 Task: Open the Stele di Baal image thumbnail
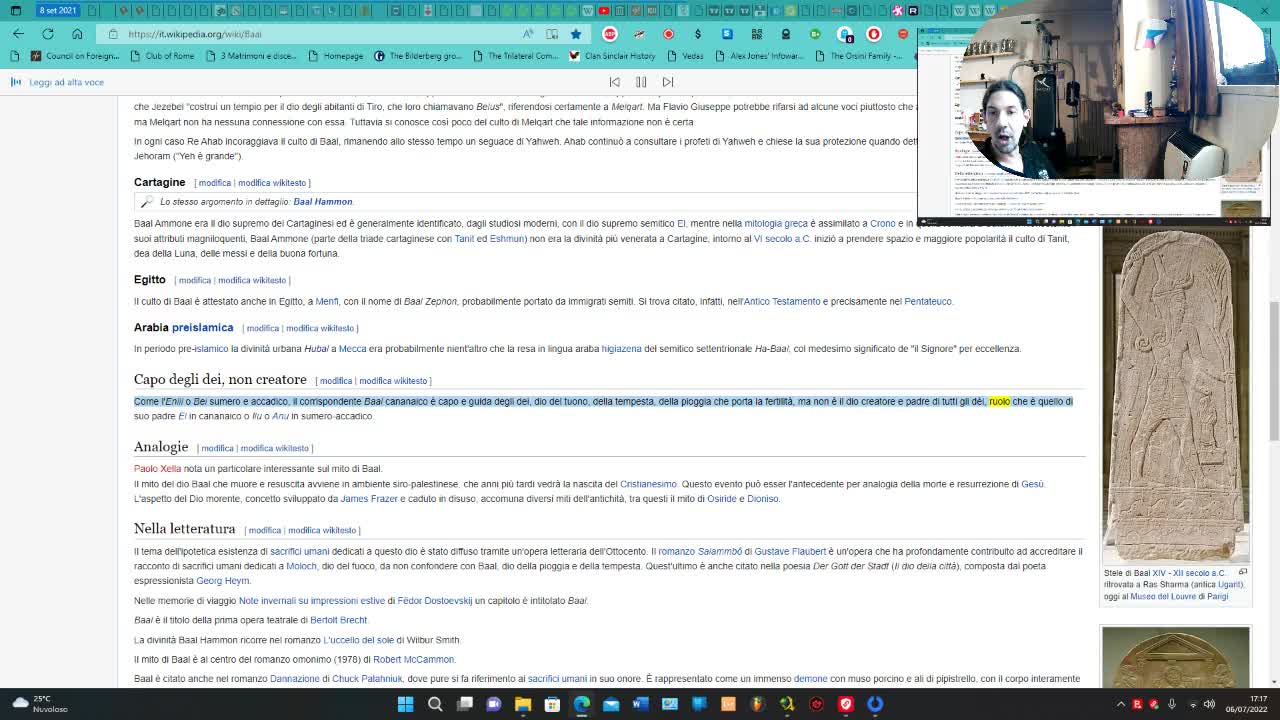click(x=1175, y=395)
